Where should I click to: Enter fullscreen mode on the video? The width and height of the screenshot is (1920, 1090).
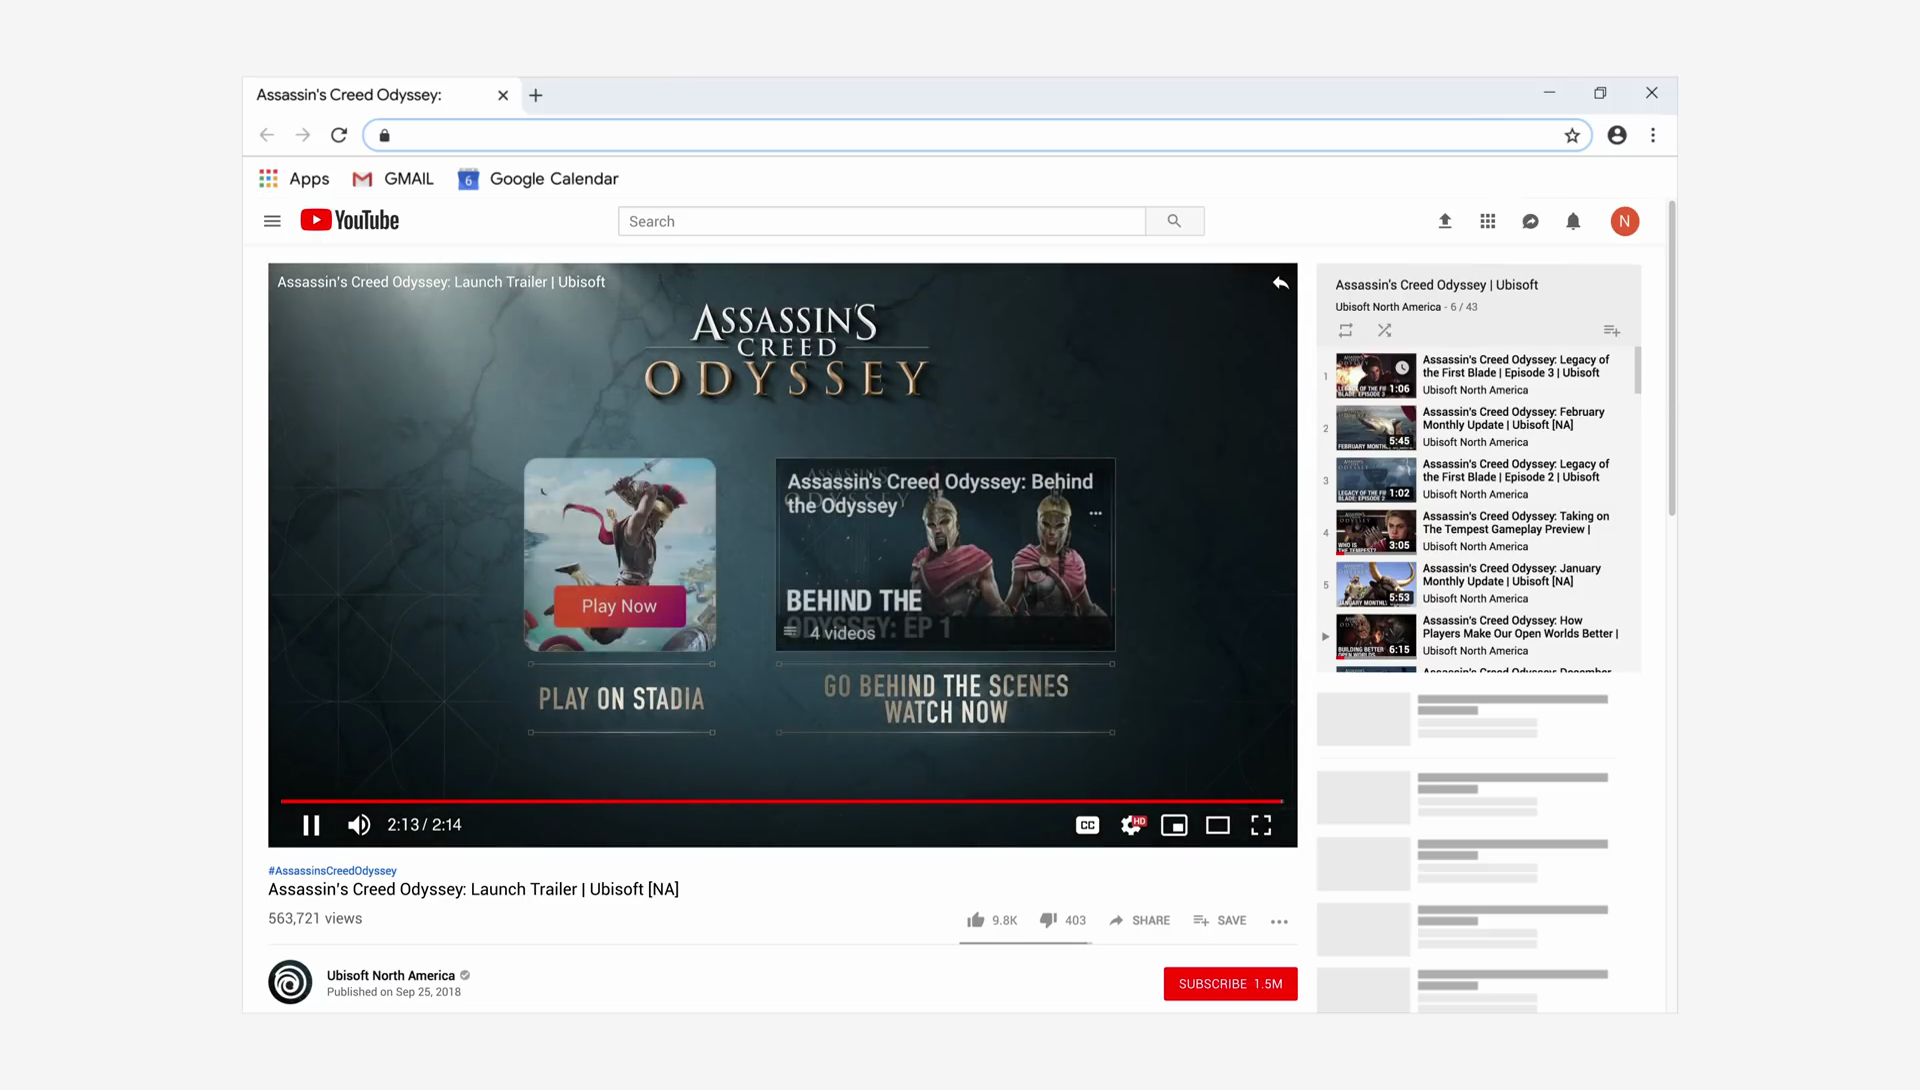1261,825
